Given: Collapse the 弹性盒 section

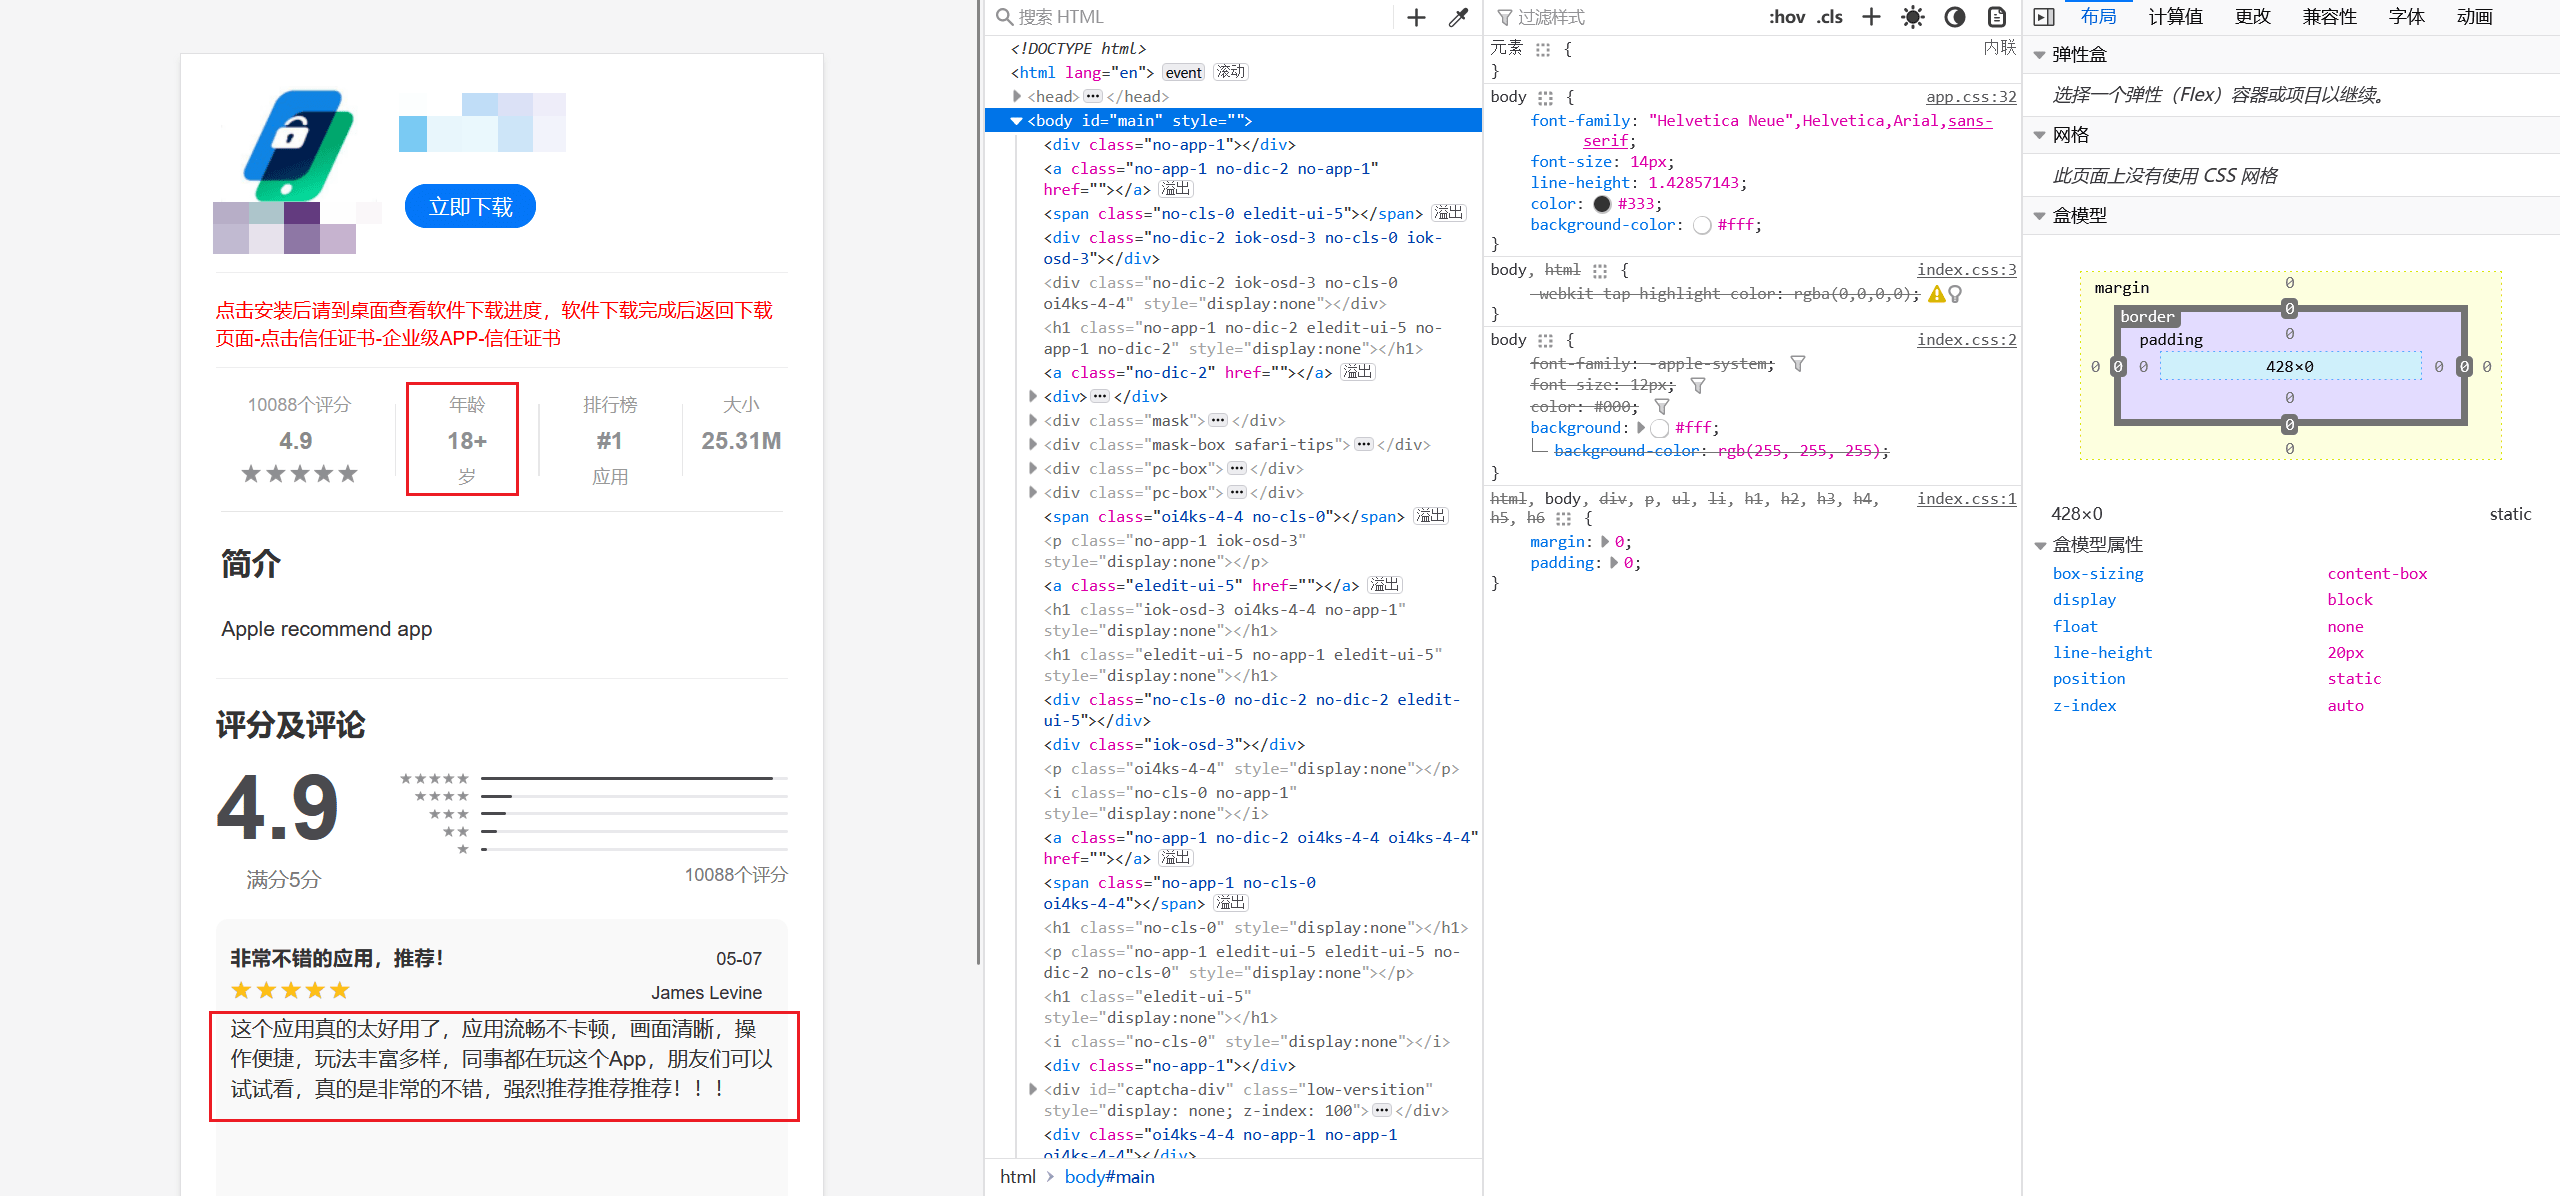Looking at the screenshot, I should tap(2040, 55).
